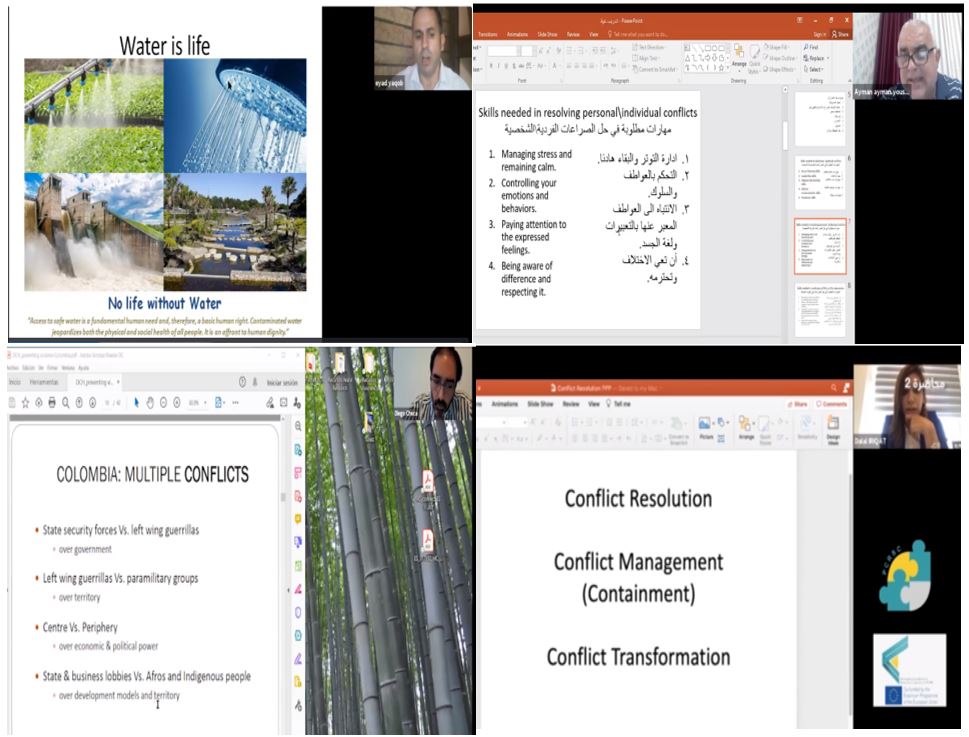Click Quick Styles in the Arabic skills PowerPoint
The height and width of the screenshot is (737, 969).
(x=755, y=59)
